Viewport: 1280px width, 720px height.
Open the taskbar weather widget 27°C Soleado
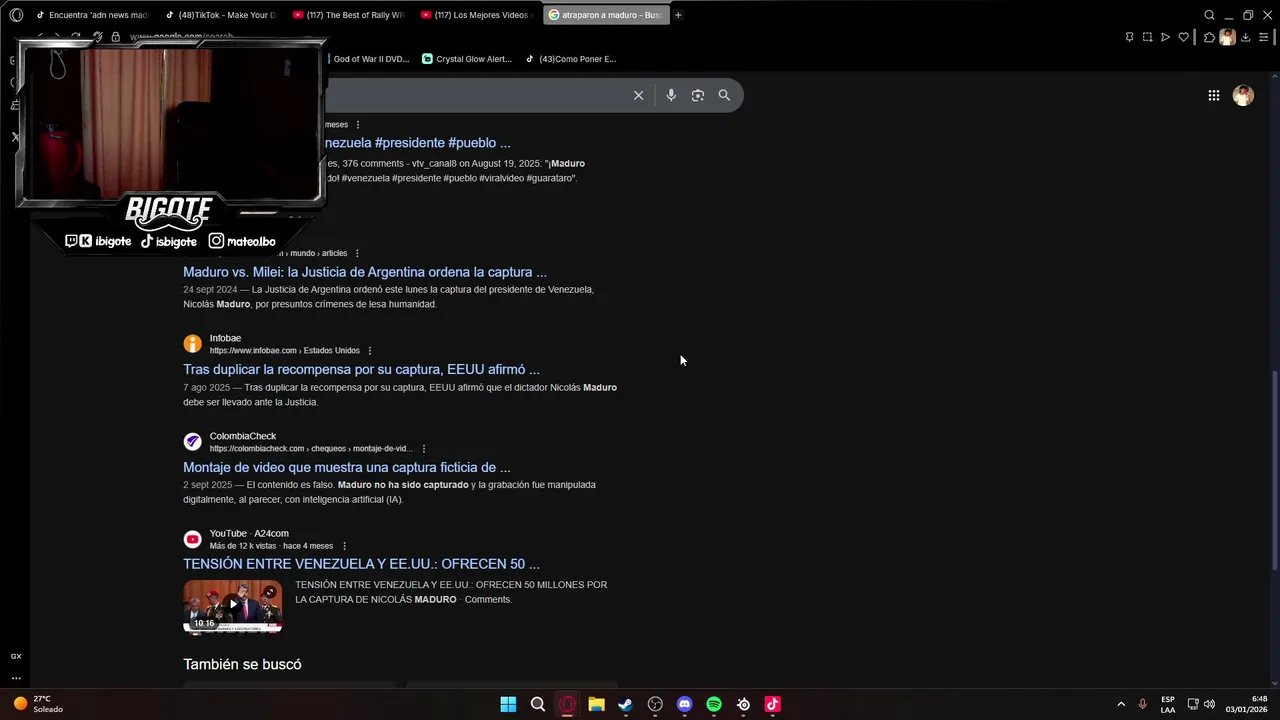point(38,704)
